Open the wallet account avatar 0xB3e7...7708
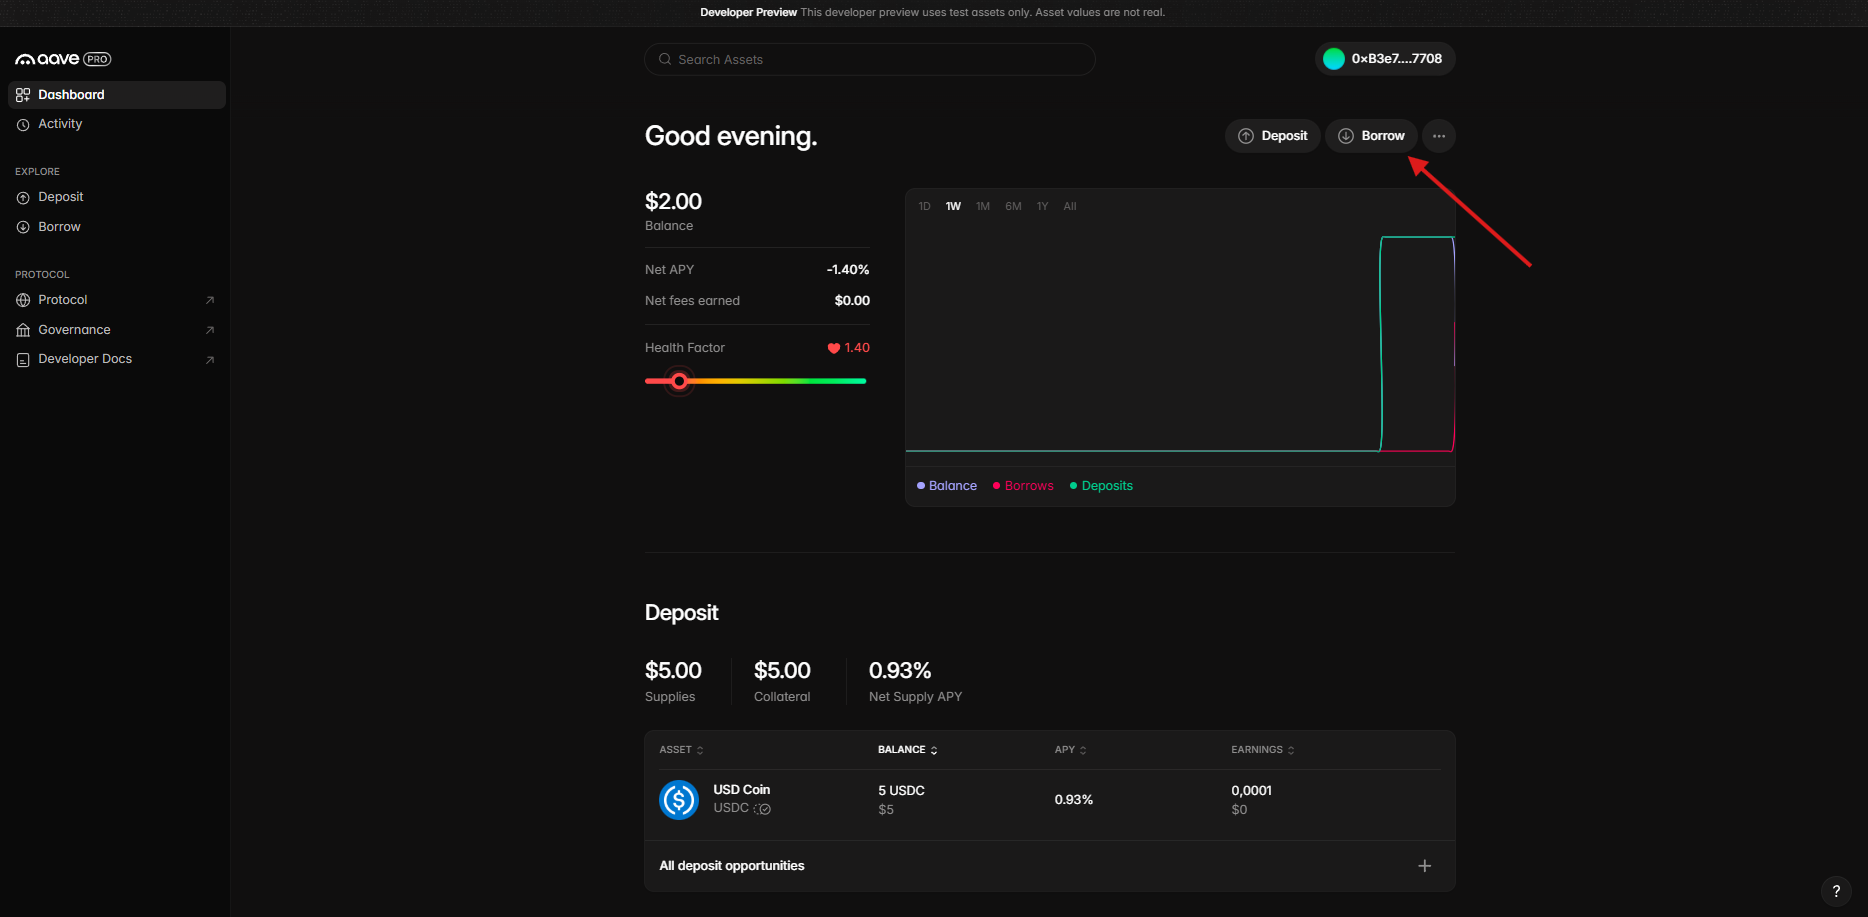1868x917 pixels. point(1333,59)
